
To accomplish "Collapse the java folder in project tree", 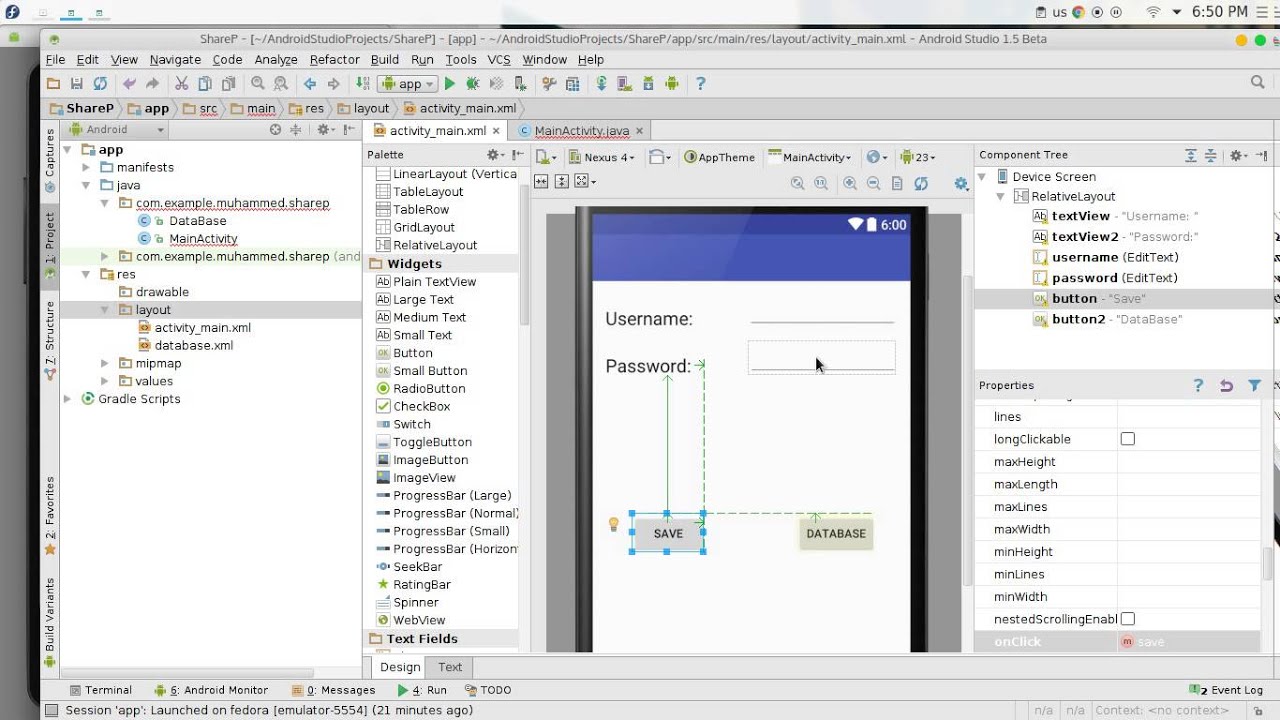I will [87, 185].
